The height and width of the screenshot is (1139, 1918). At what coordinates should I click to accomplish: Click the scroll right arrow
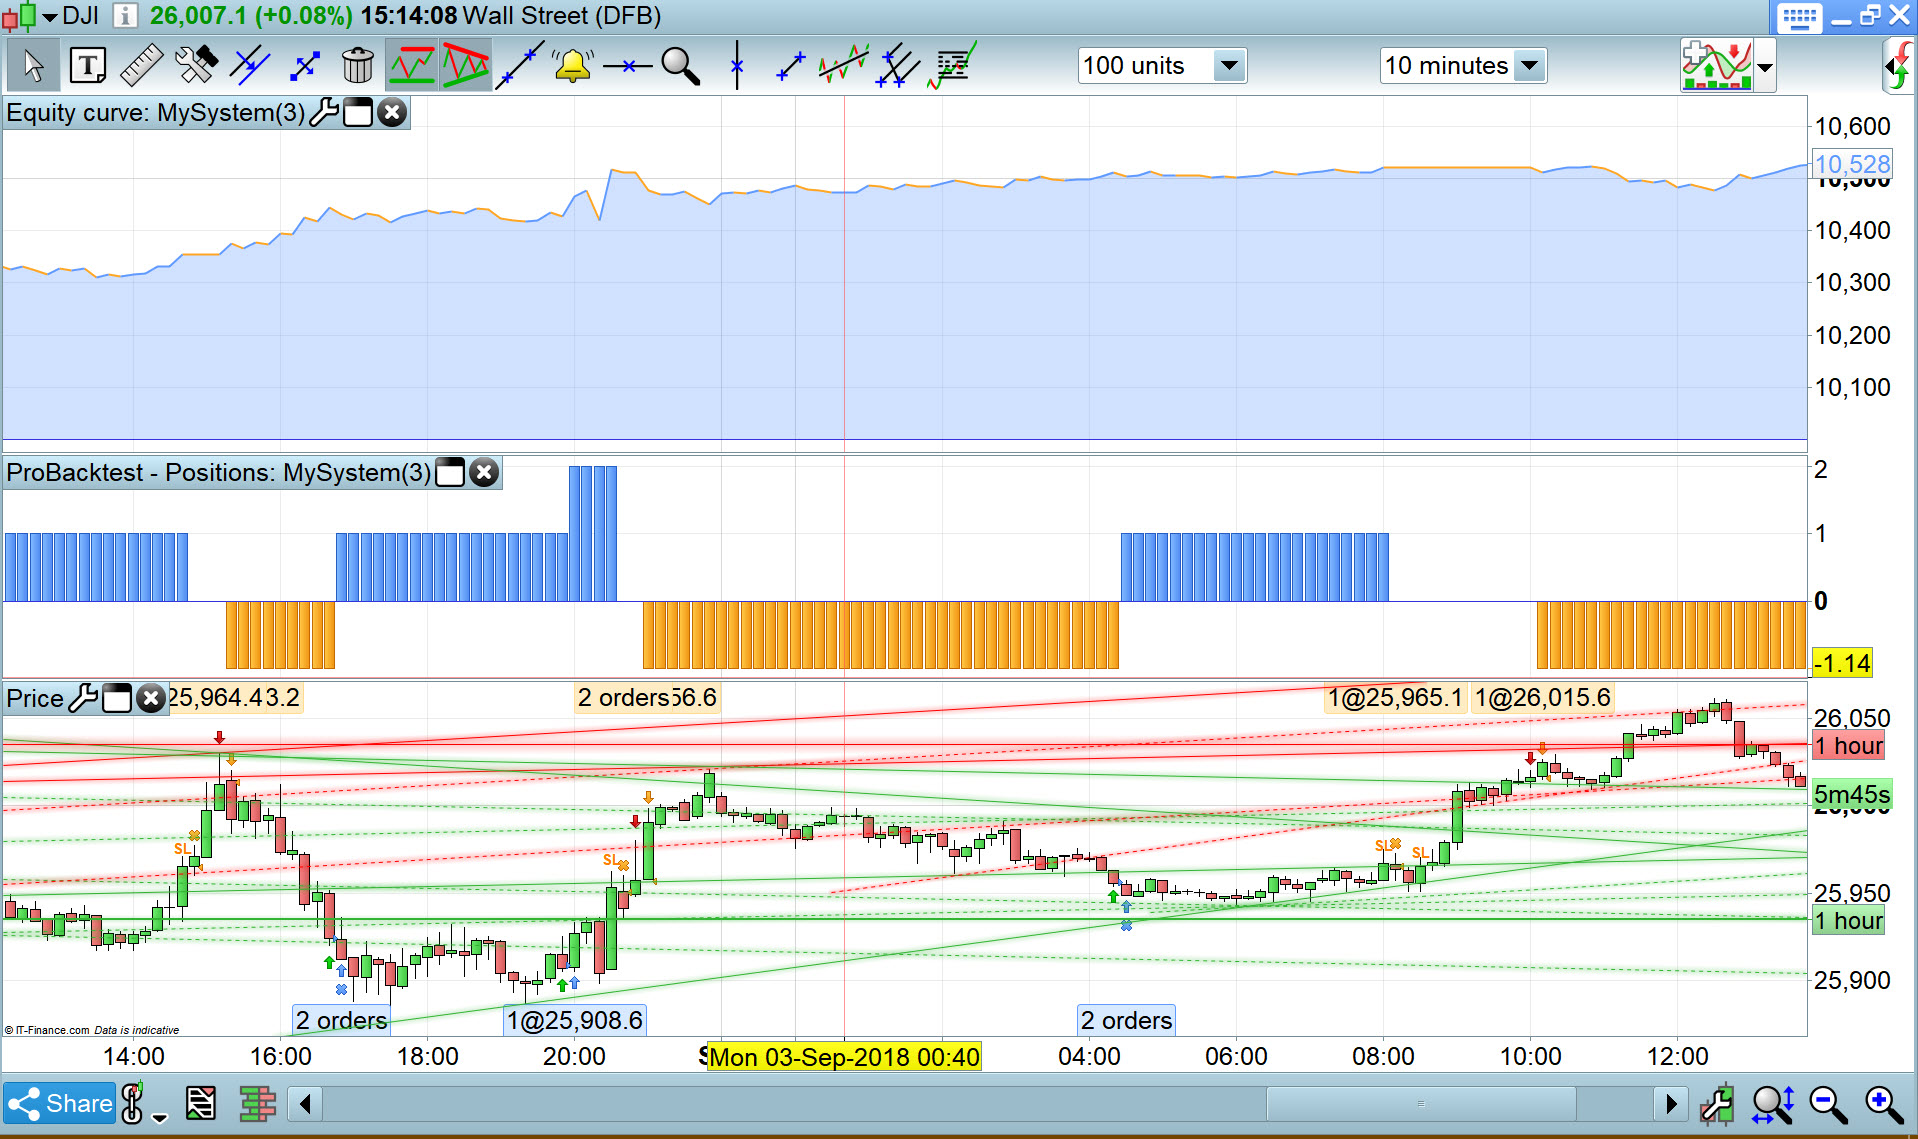[1671, 1104]
